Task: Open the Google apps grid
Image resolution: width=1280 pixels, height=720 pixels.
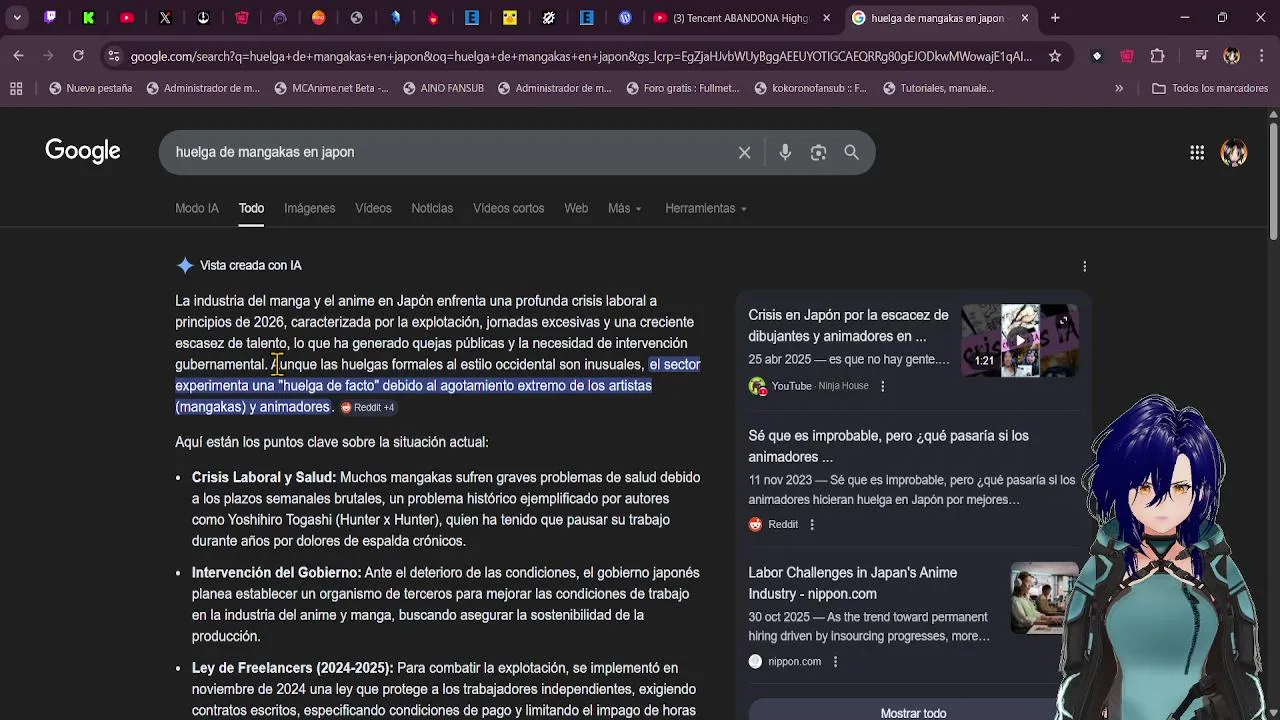Action: (x=1197, y=152)
